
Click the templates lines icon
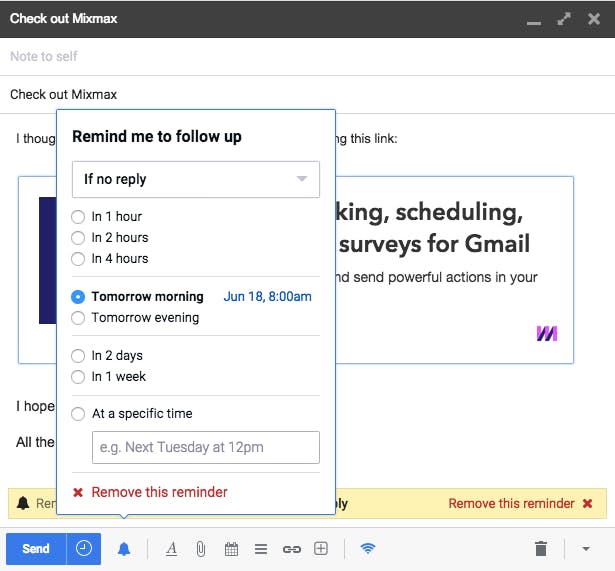pos(261,549)
